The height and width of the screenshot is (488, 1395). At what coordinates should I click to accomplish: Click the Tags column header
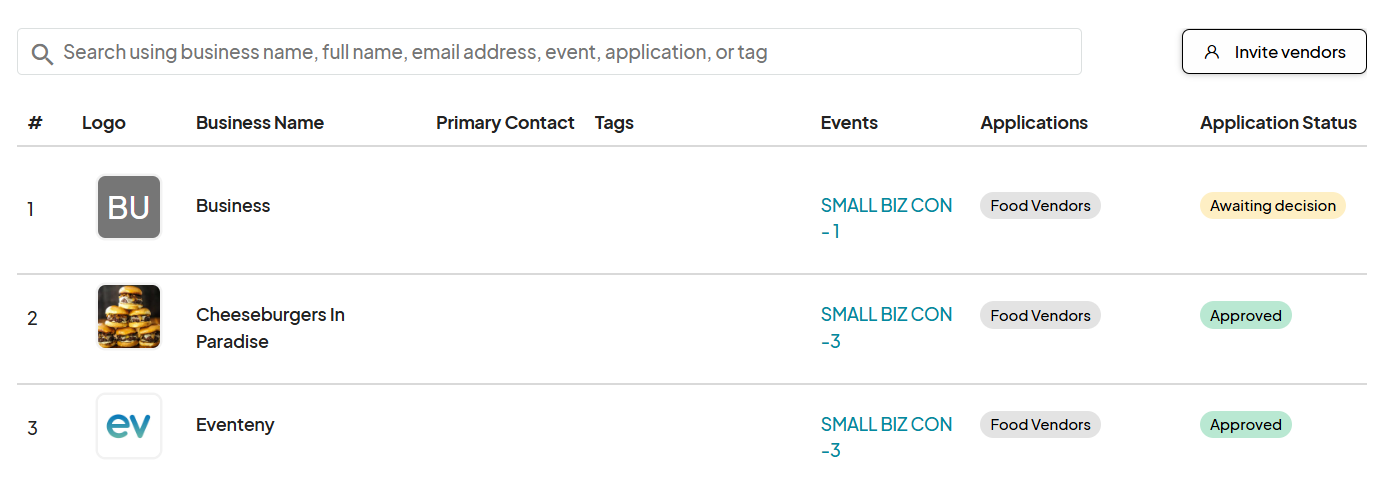click(x=614, y=123)
